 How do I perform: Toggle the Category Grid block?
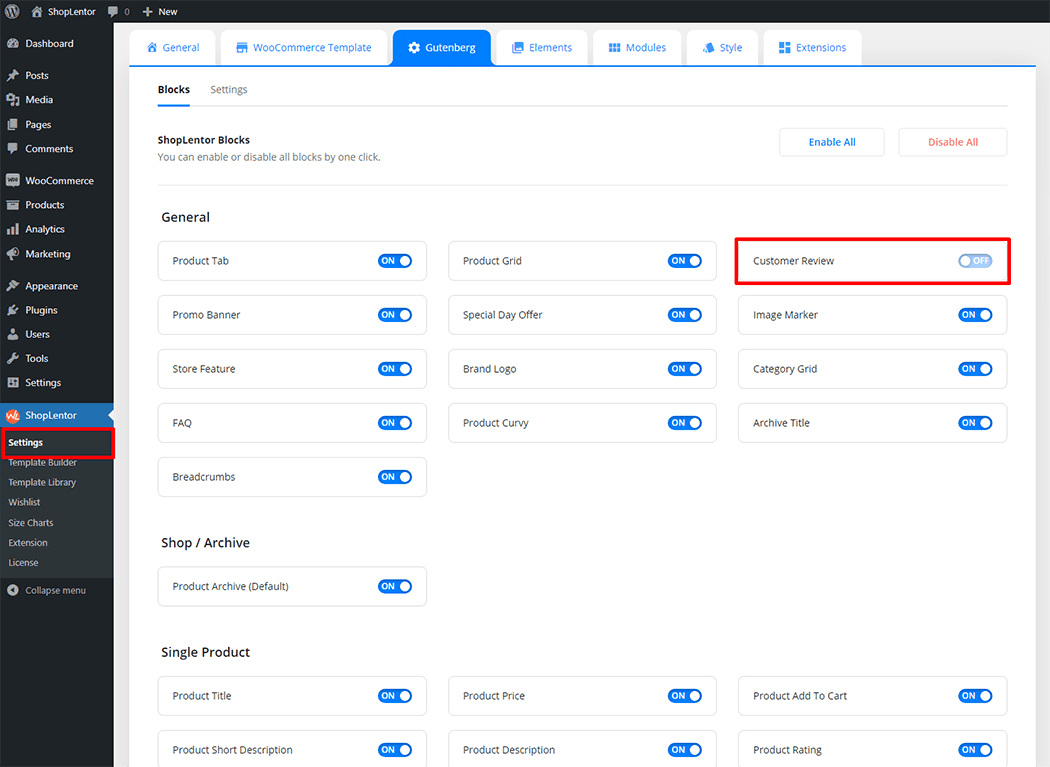pos(974,369)
